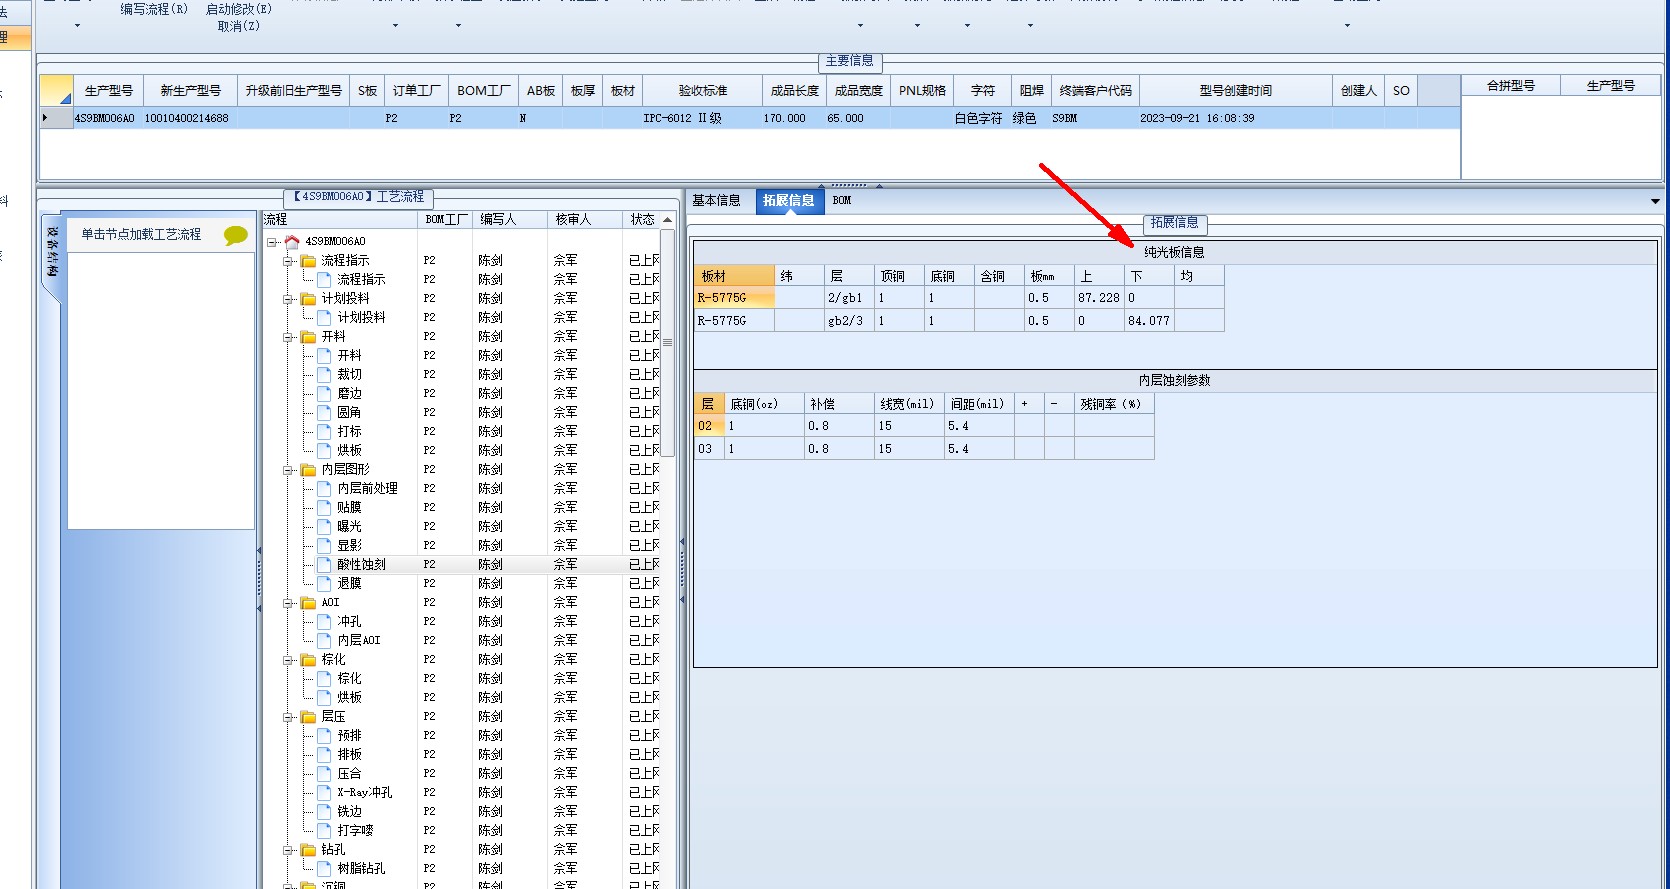The width and height of the screenshot is (1670, 889).
Task: Click the 87.228 value cell
Action: [x=1099, y=298]
